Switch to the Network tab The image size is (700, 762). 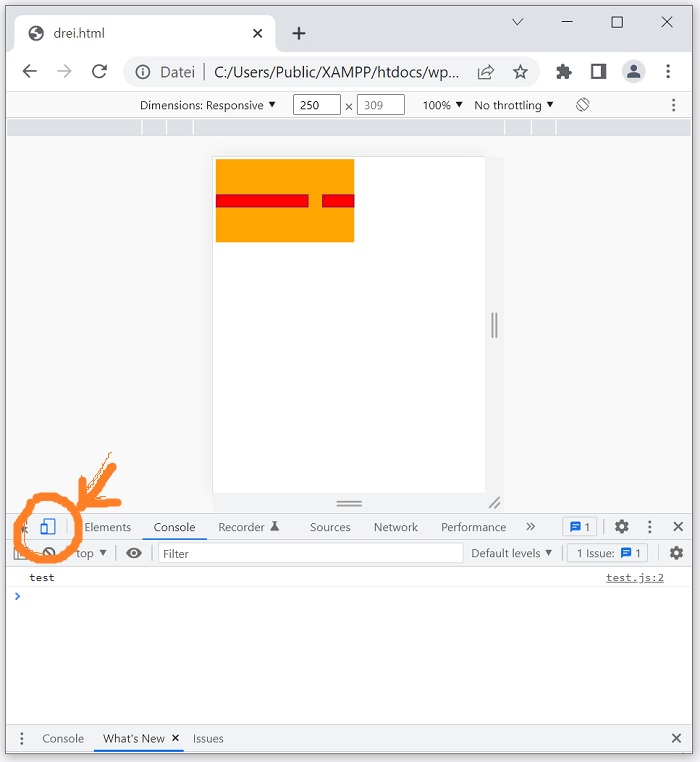point(396,527)
